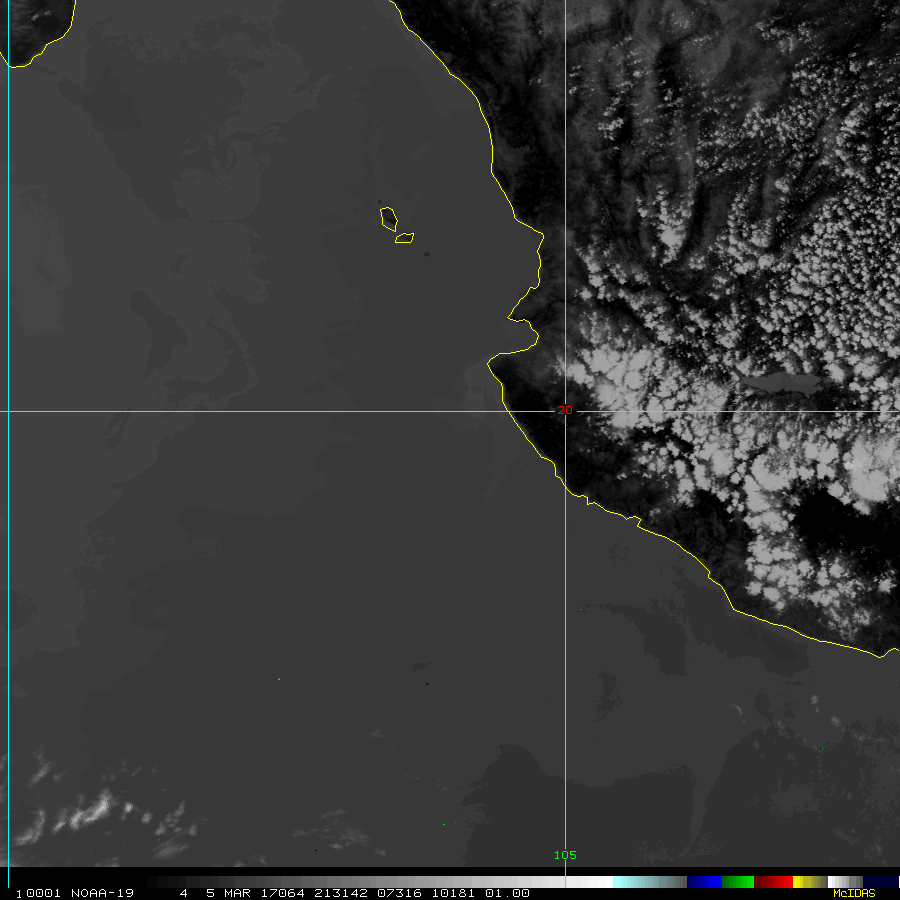Click the MAR month text in the footer

point(237,893)
